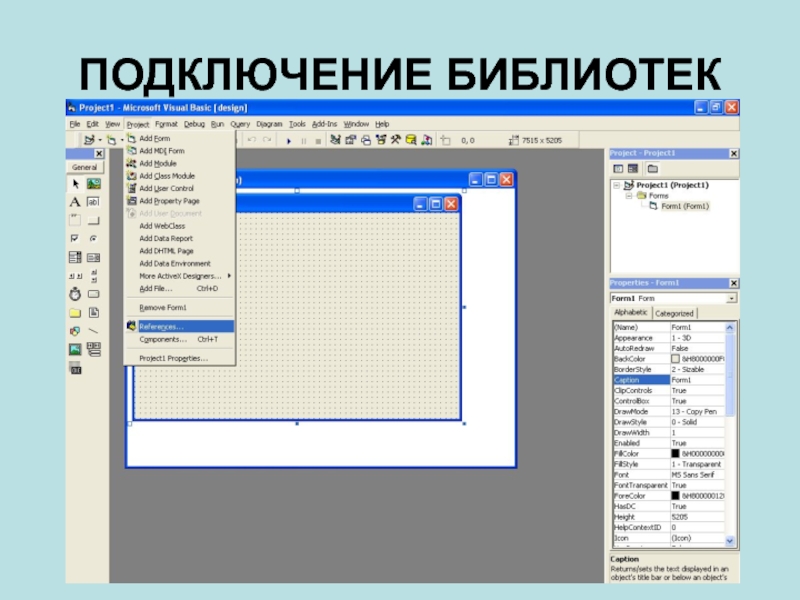800x600 pixels.
Task: Collapse the Forms folder node
Action: click(629, 196)
